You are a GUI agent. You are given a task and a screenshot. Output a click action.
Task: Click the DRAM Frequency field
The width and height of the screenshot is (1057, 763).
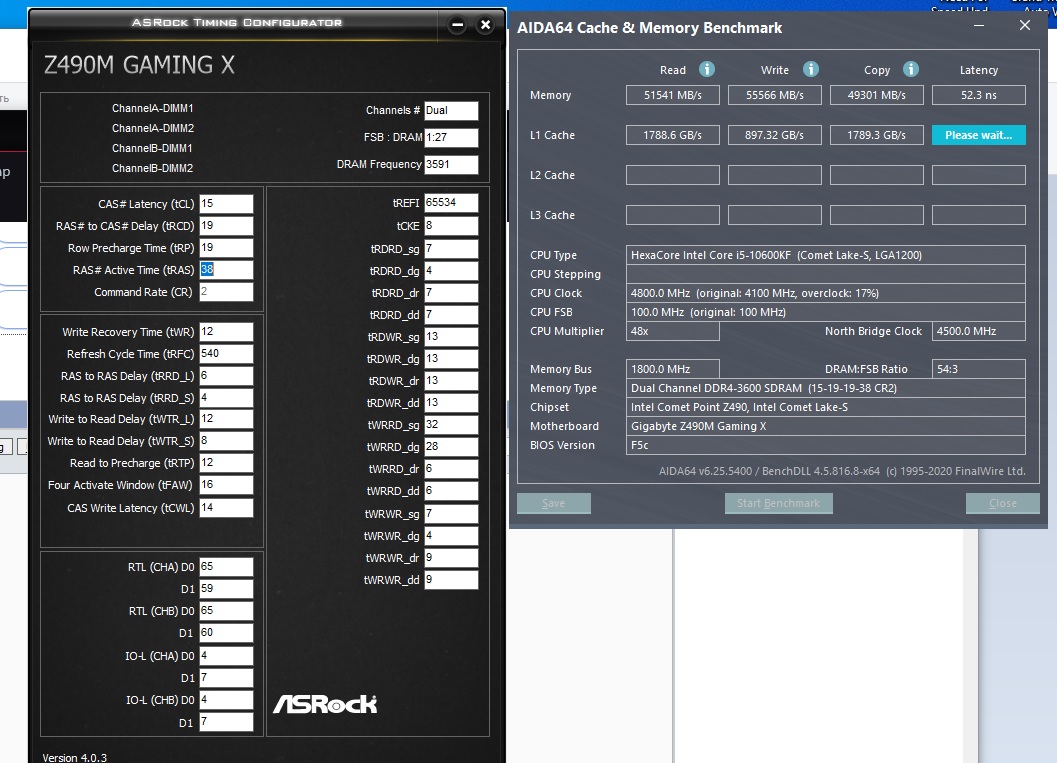(451, 164)
